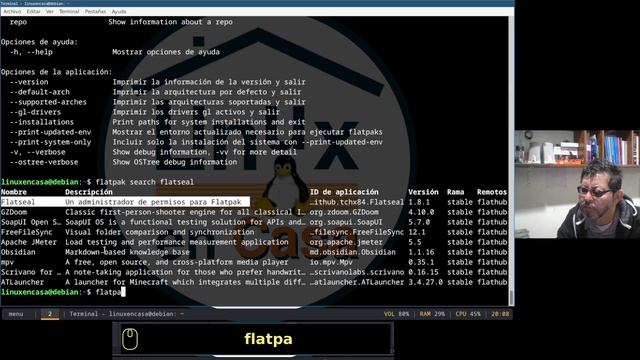Open the Terminal menu in menu bar
The image size is (640, 360).
tap(69, 11)
